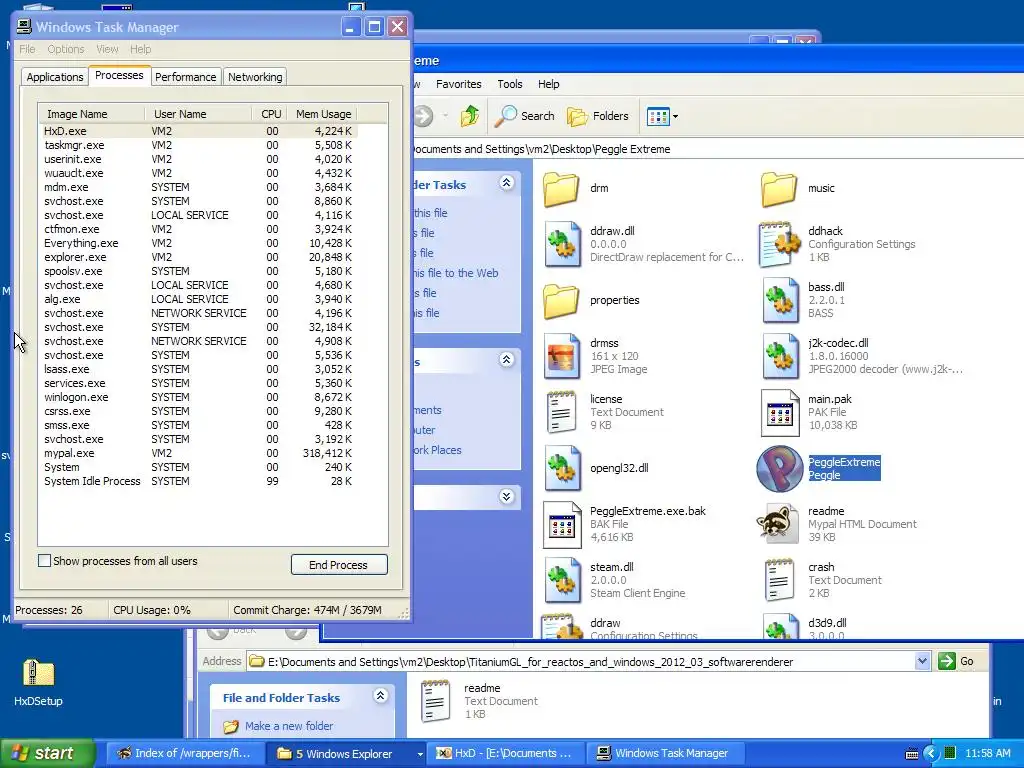Select readme text document in TitaniumGL window
This screenshot has width=1024, height=768.
(436, 701)
